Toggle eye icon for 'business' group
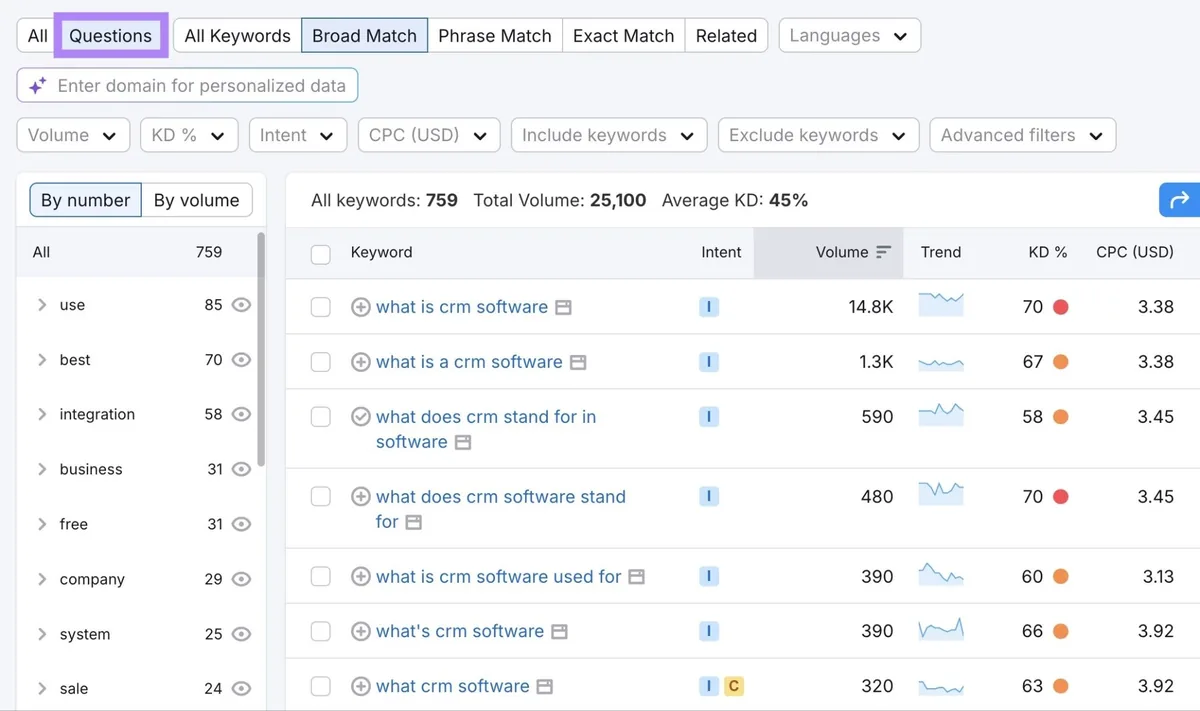Image resolution: width=1200 pixels, height=711 pixels. 241,469
